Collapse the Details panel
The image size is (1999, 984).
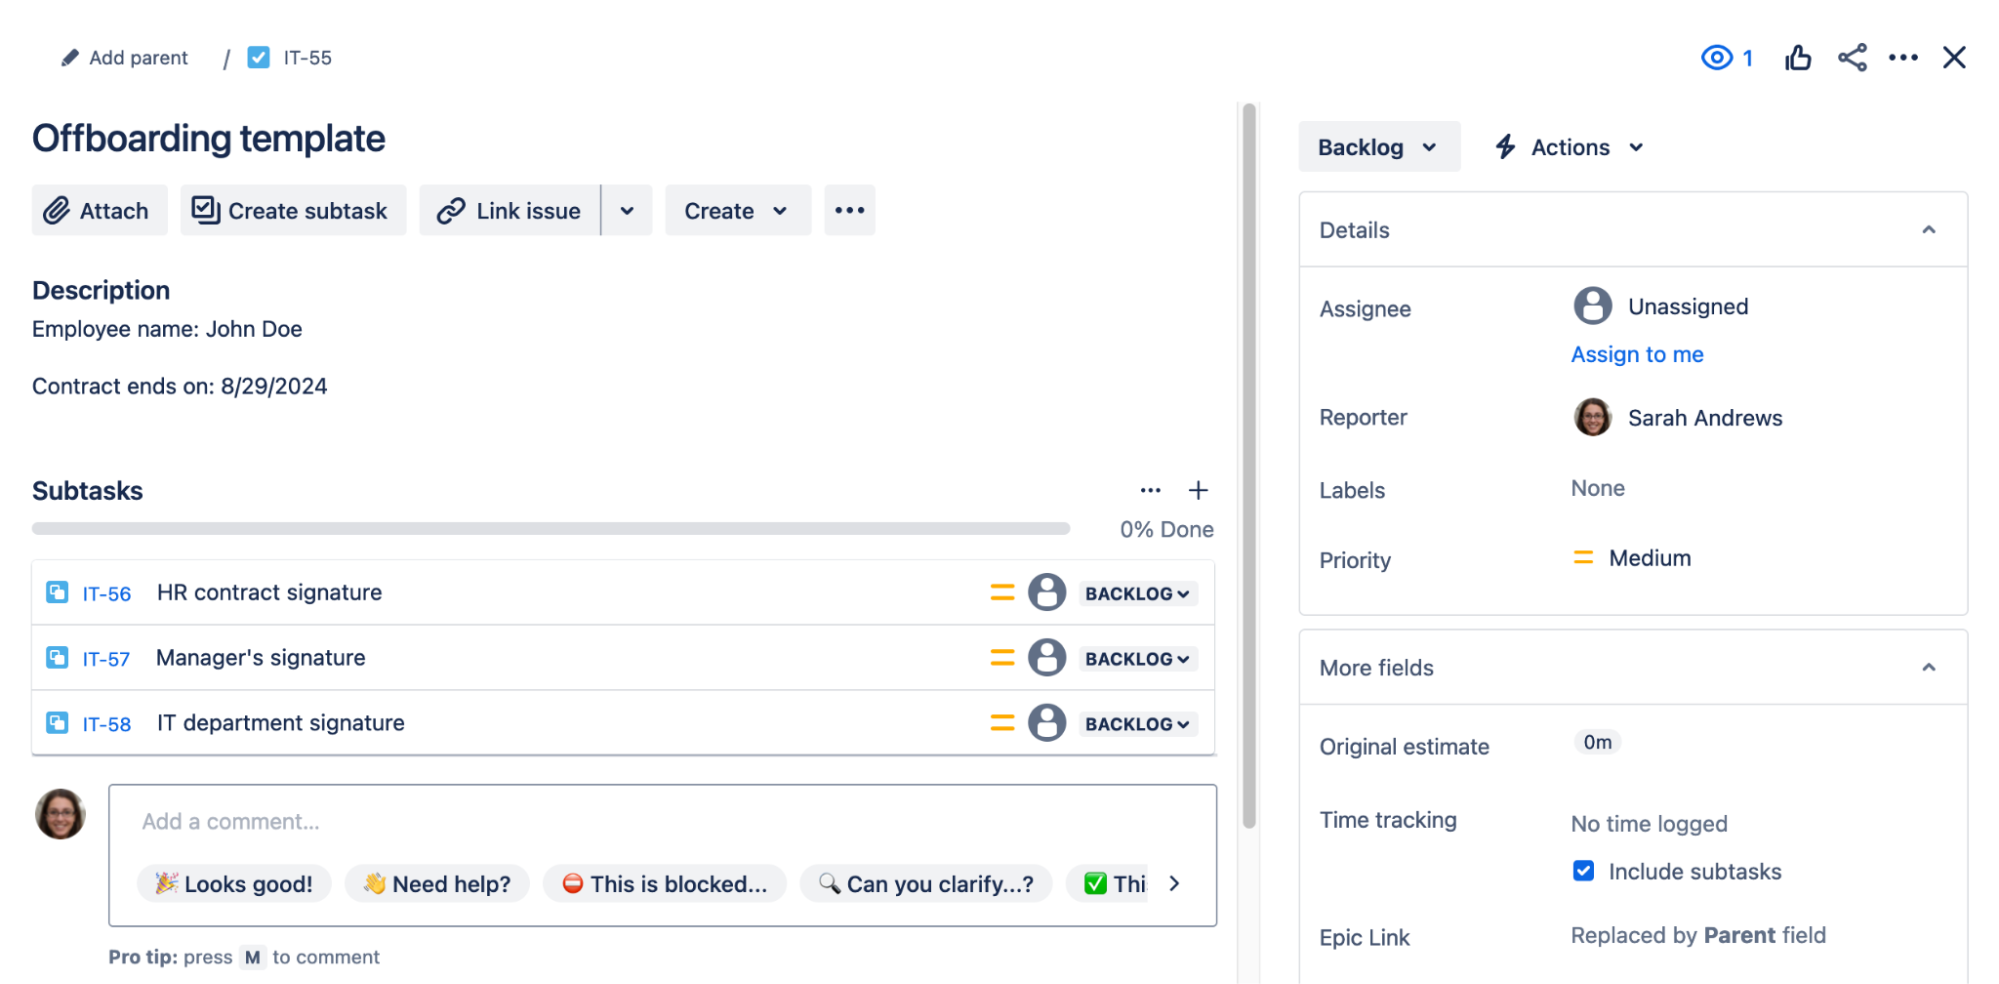(x=1929, y=229)
